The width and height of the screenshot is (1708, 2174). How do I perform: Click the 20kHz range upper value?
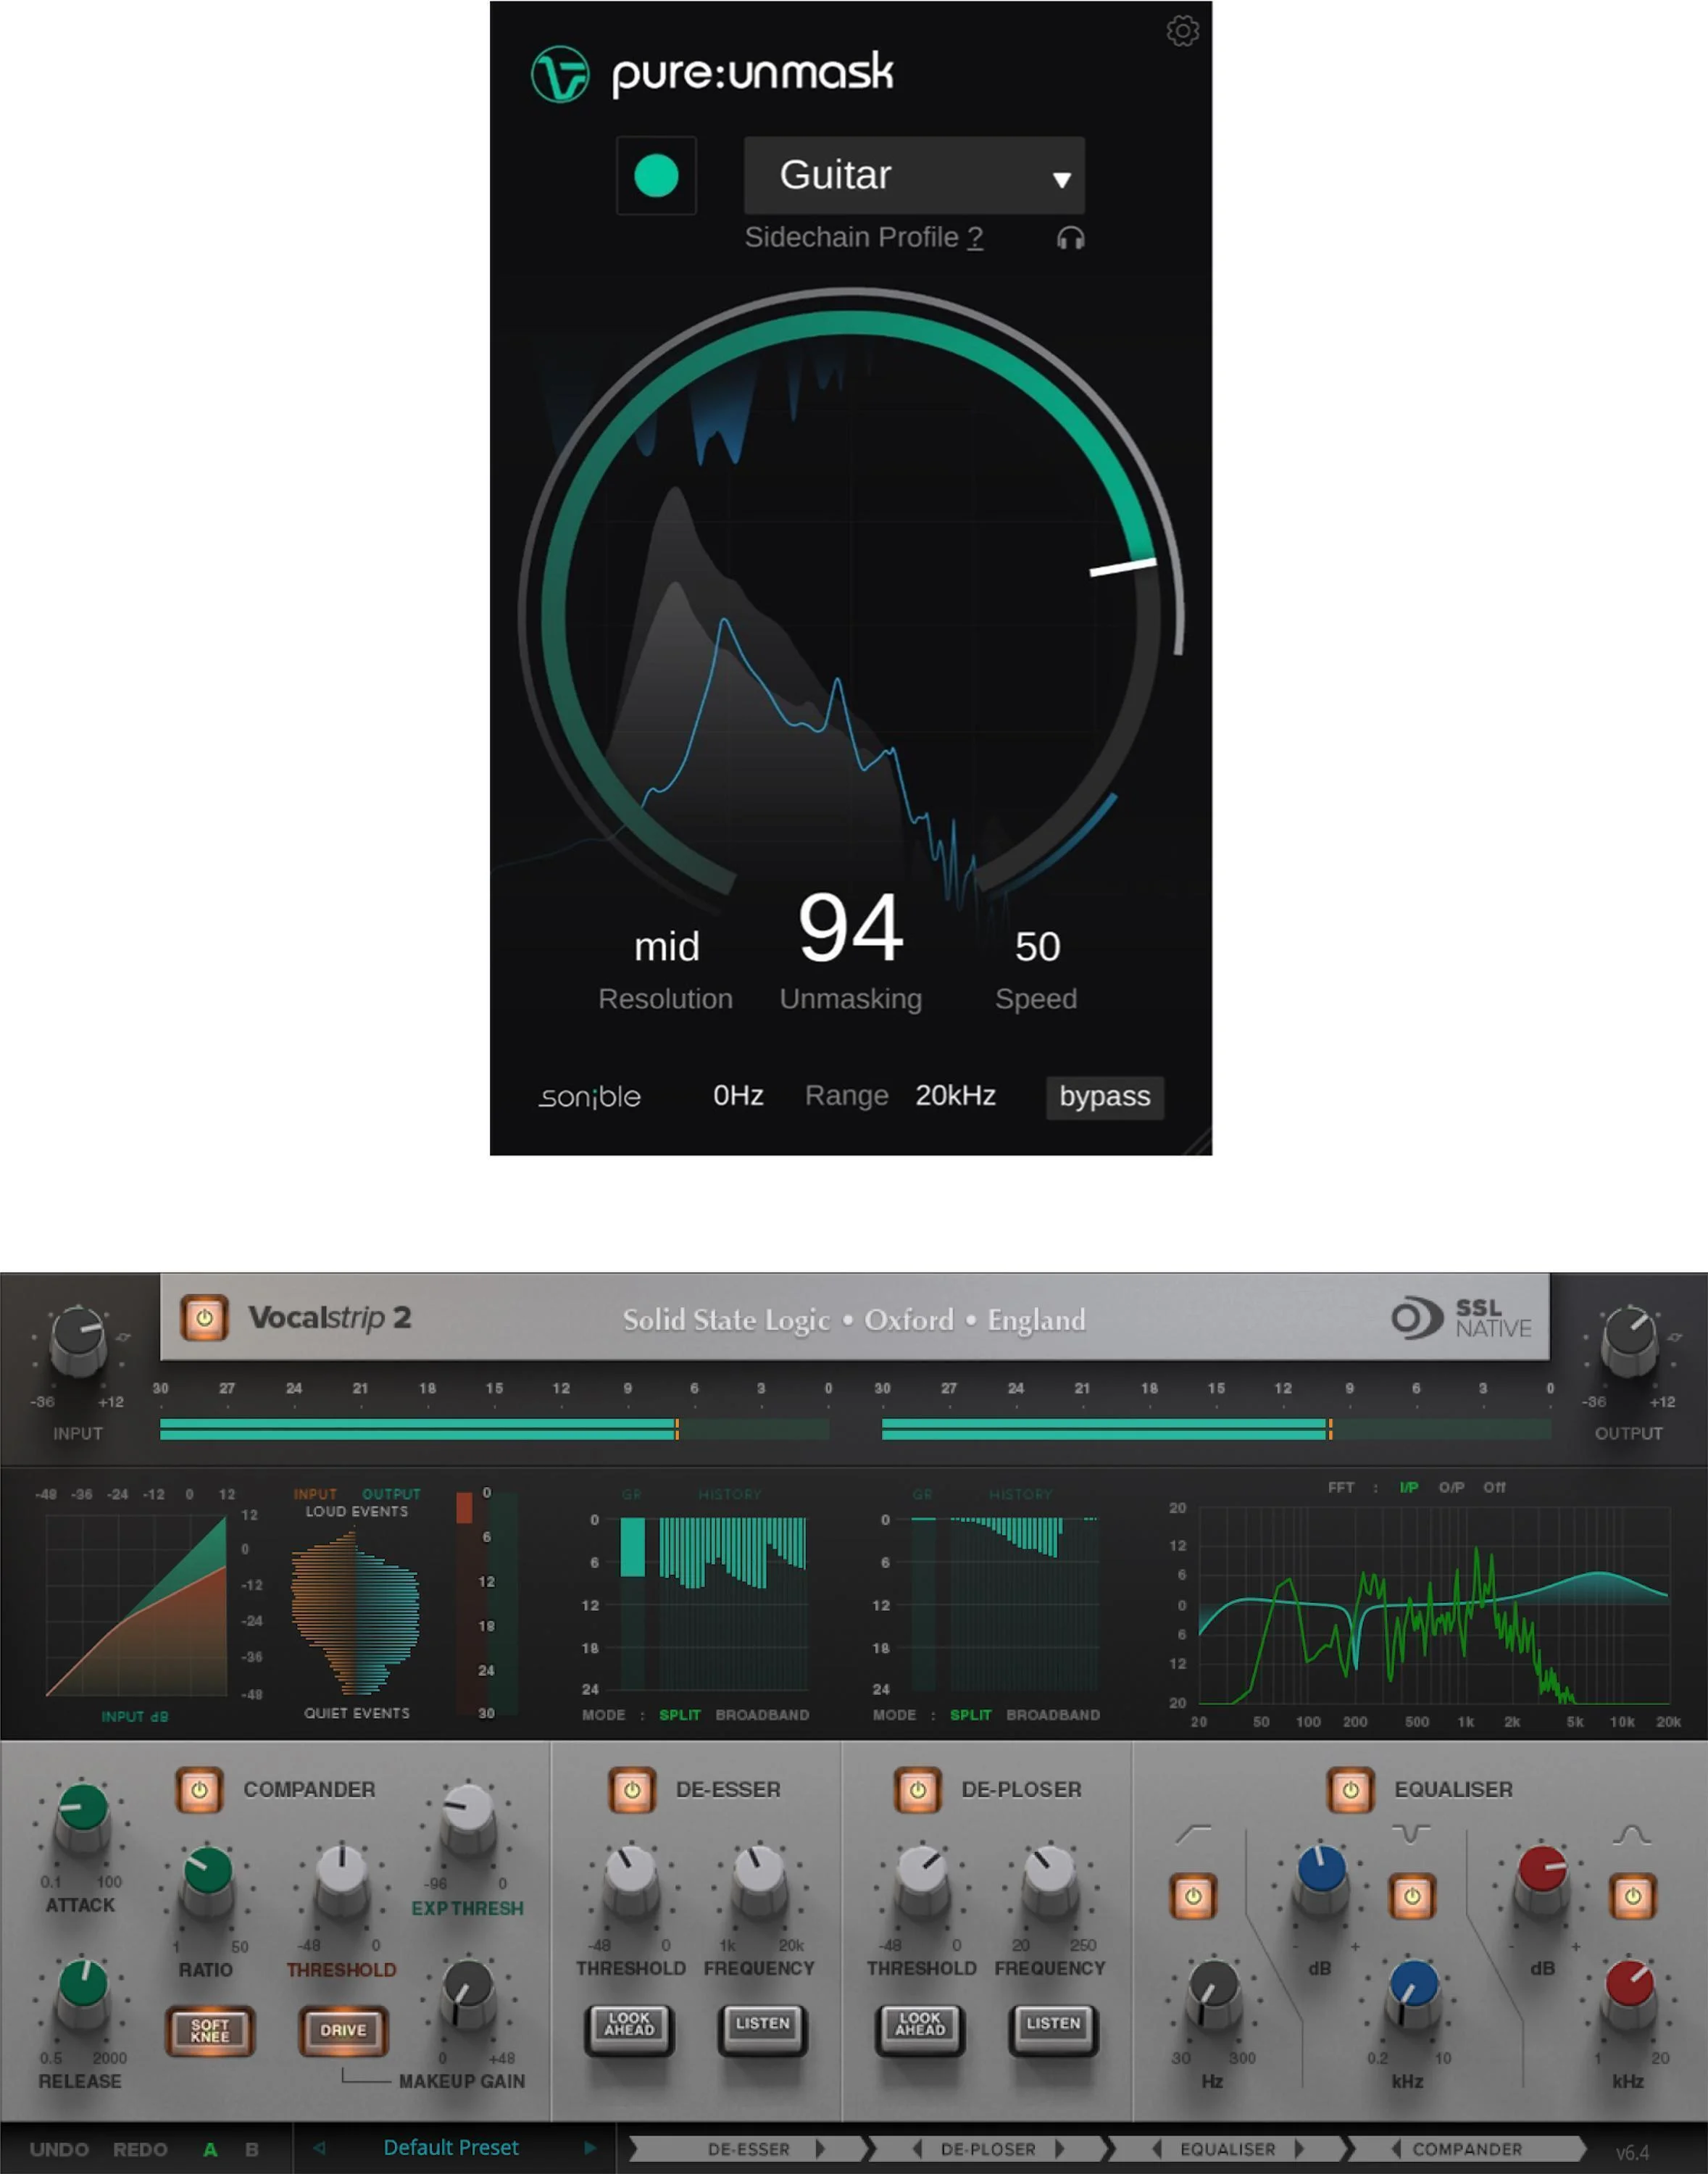(x=955, y=1096)
